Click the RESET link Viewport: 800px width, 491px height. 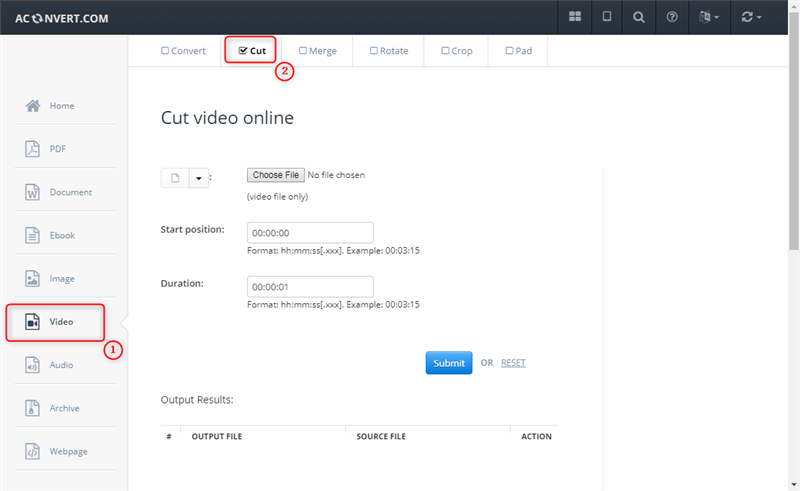pyautogui.click(x=513, y=363)
